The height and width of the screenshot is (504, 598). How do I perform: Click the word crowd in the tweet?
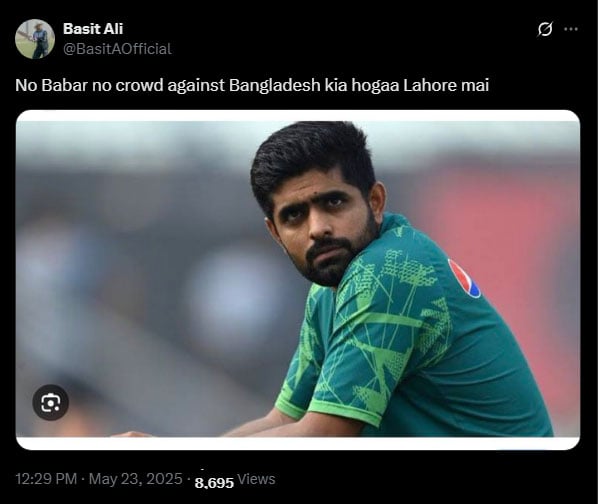point(139,85)
